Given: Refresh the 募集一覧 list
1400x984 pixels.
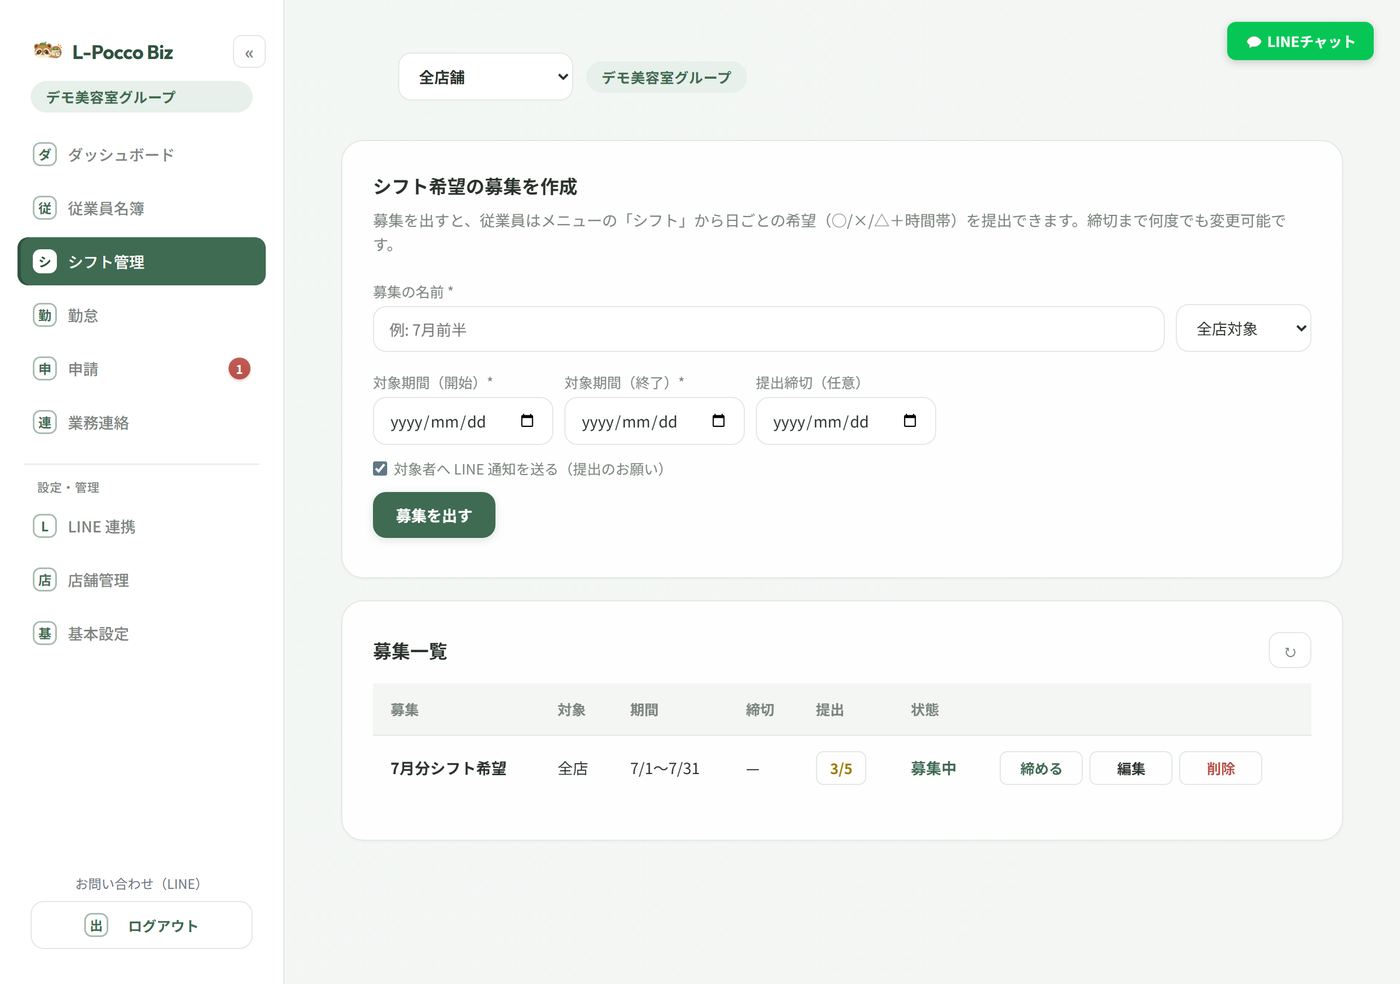Looking at the screenshot, I should click(x=1290, y=651).
